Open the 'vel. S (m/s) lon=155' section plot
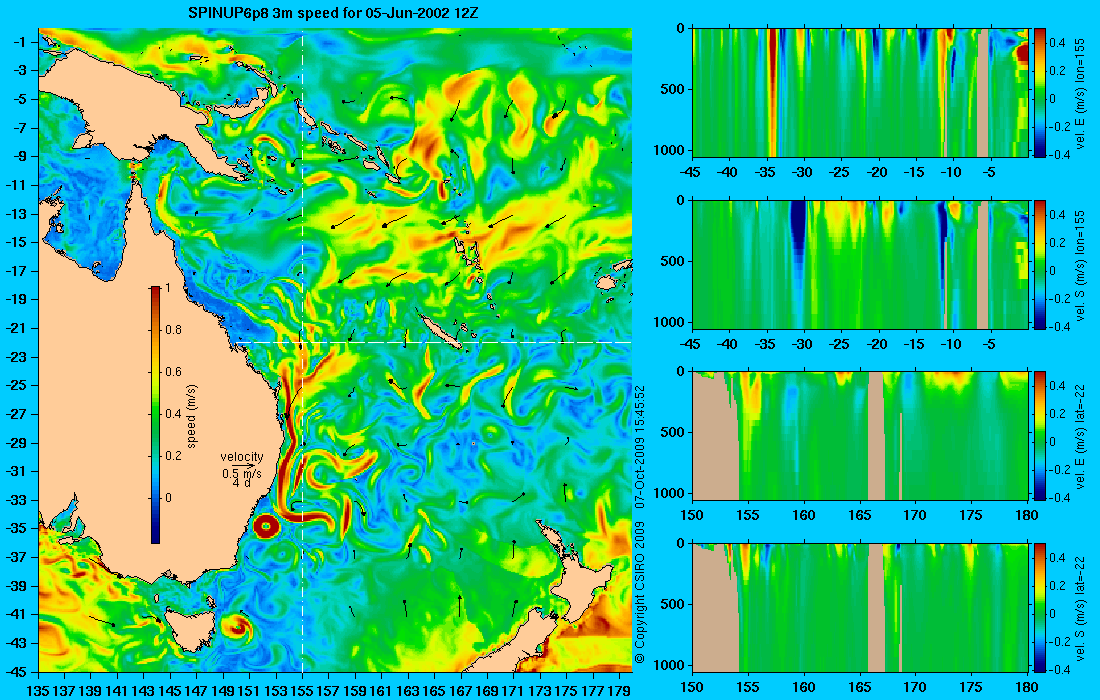 pyautogui.click(x=860, y=264)
